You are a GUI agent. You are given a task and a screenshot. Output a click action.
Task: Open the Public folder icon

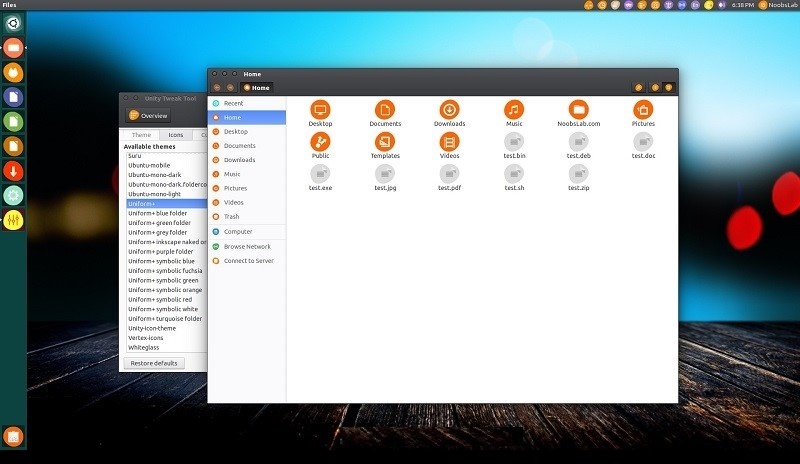click(x=320, y=142)
